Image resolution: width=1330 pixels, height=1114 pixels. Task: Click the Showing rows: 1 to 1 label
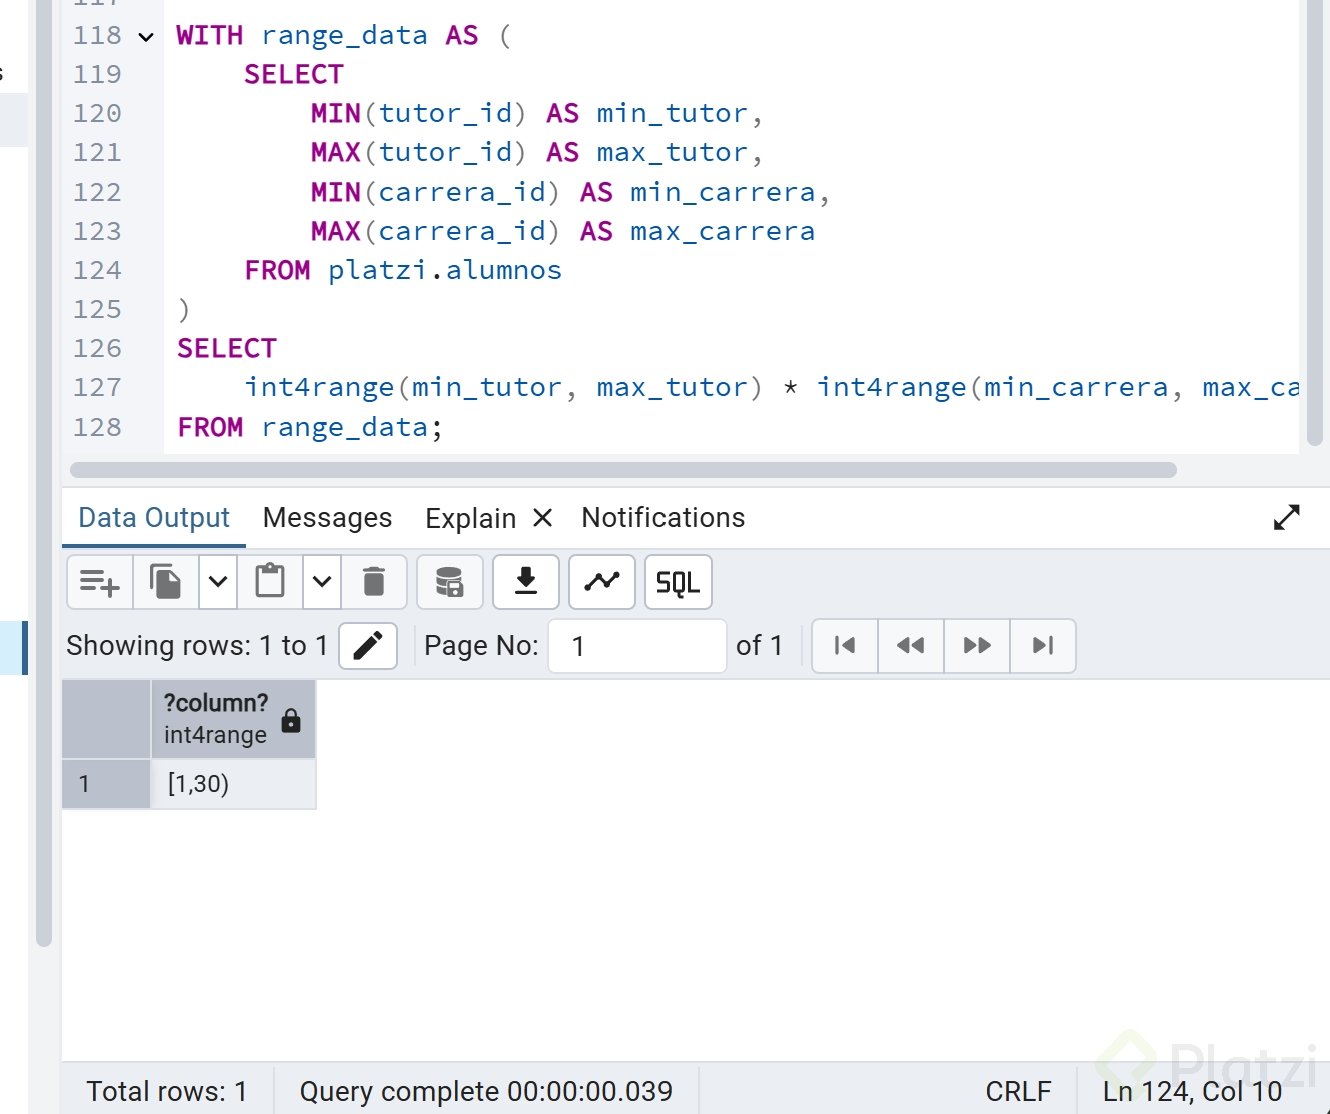[197, 646]
